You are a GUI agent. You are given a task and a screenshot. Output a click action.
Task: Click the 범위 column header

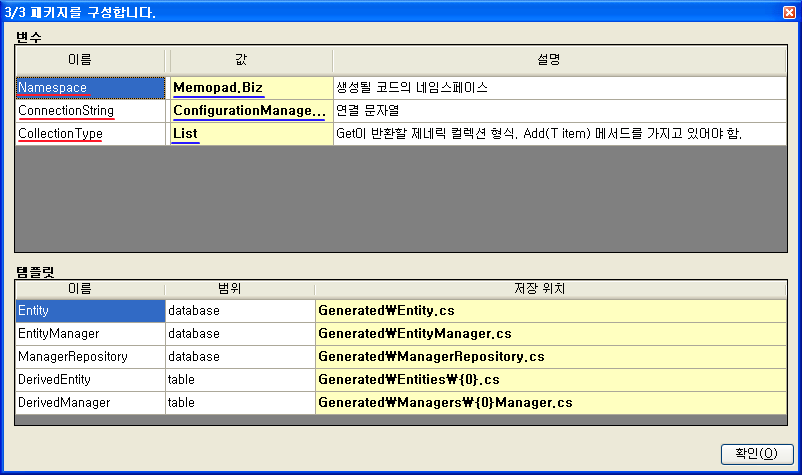(240, 289)
